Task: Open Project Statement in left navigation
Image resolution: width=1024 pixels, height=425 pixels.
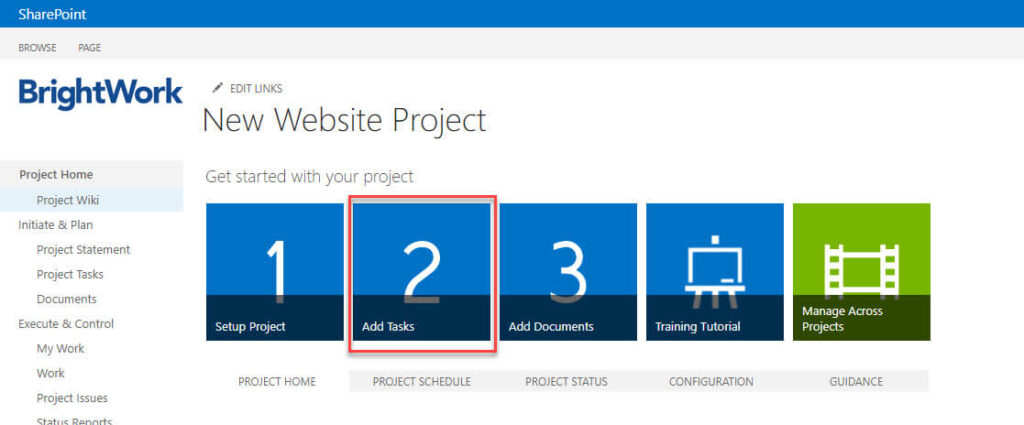Action: click(83, 250)
